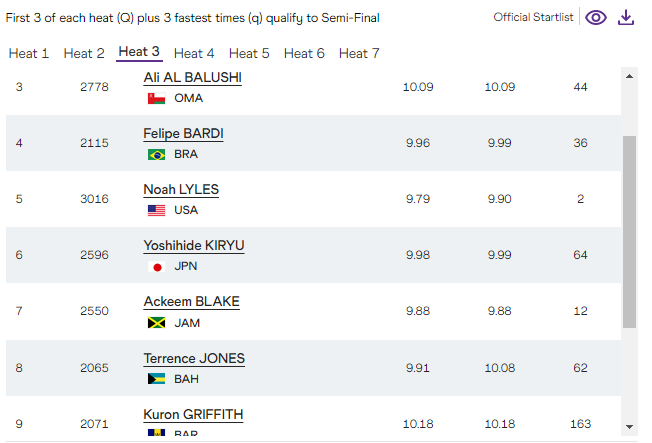Click the vertical scrollbar thumb
The width and height of the screenshot is (652, 443).
click(629, 230)
